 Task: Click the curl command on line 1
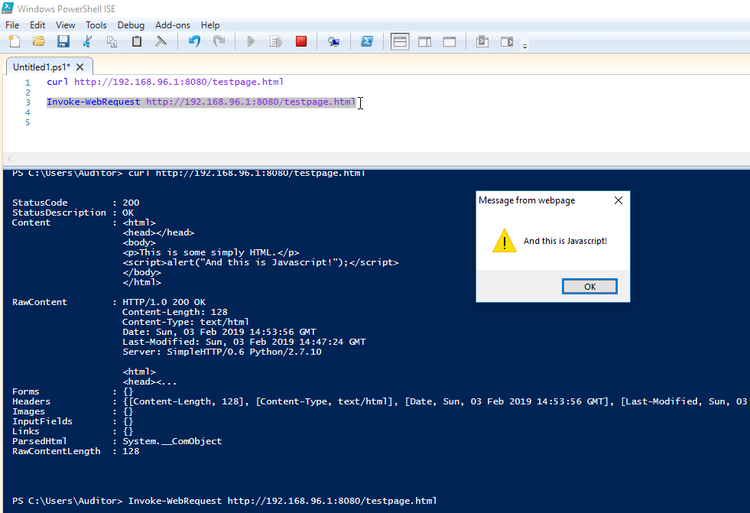point(165,82)
